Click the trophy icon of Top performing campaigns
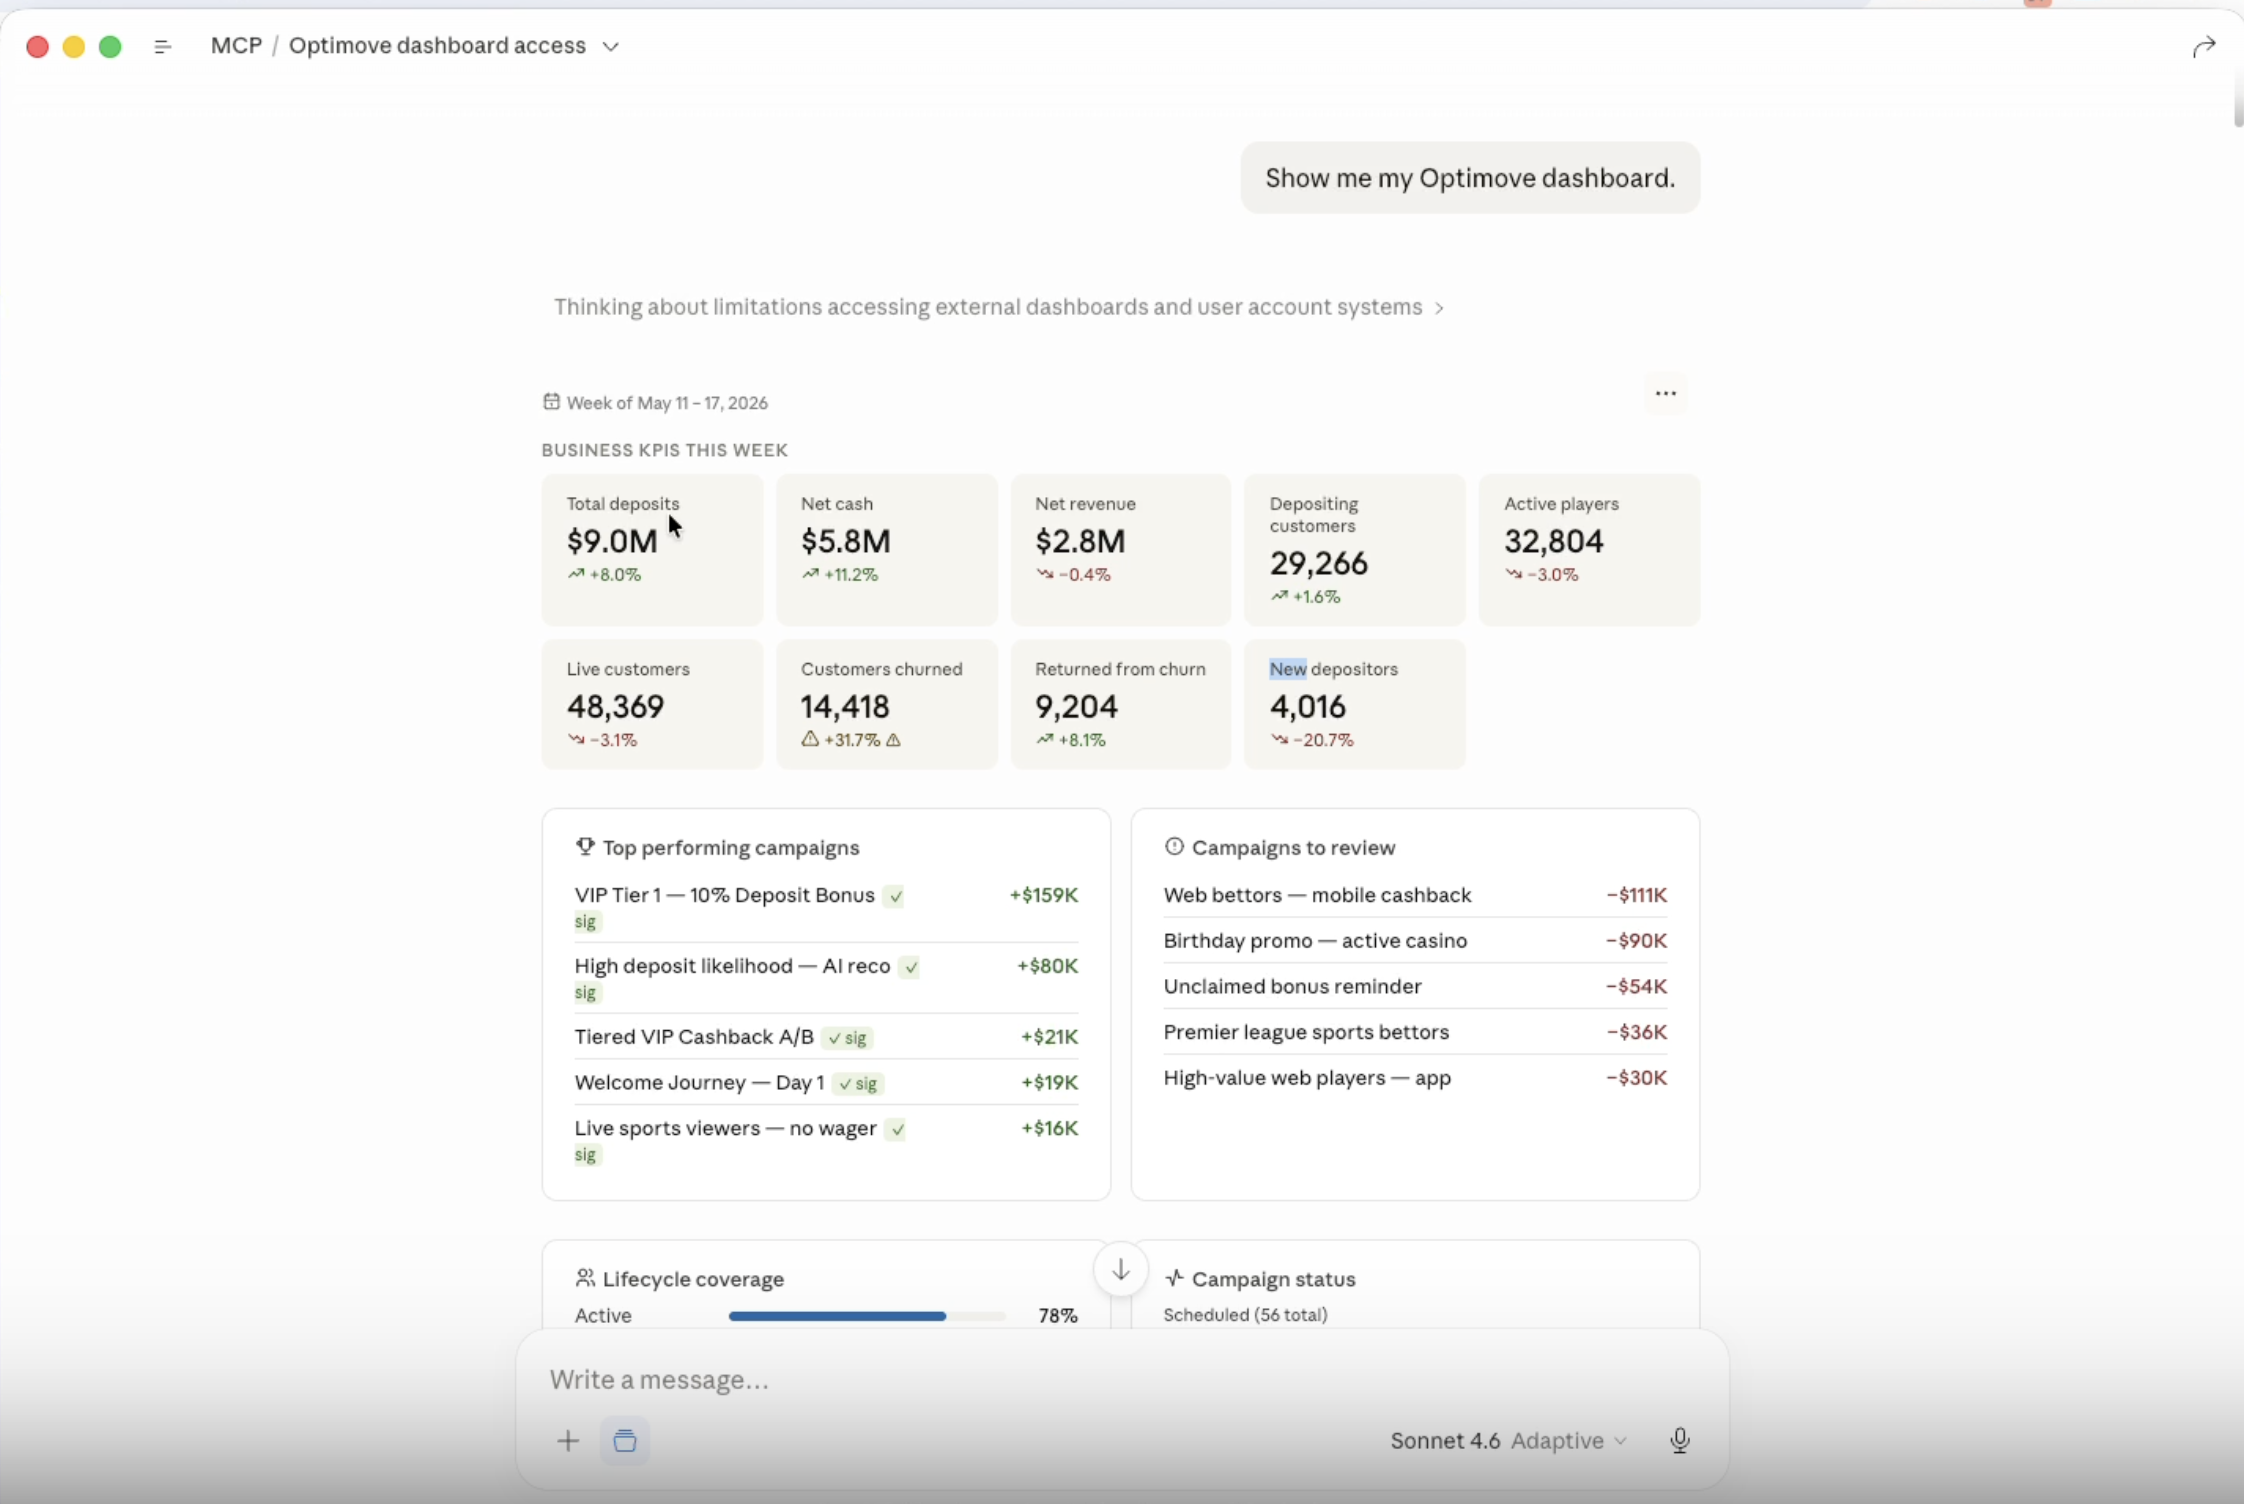The height and width of the screenshot is (1504, 2244). [x=585, y=847]
